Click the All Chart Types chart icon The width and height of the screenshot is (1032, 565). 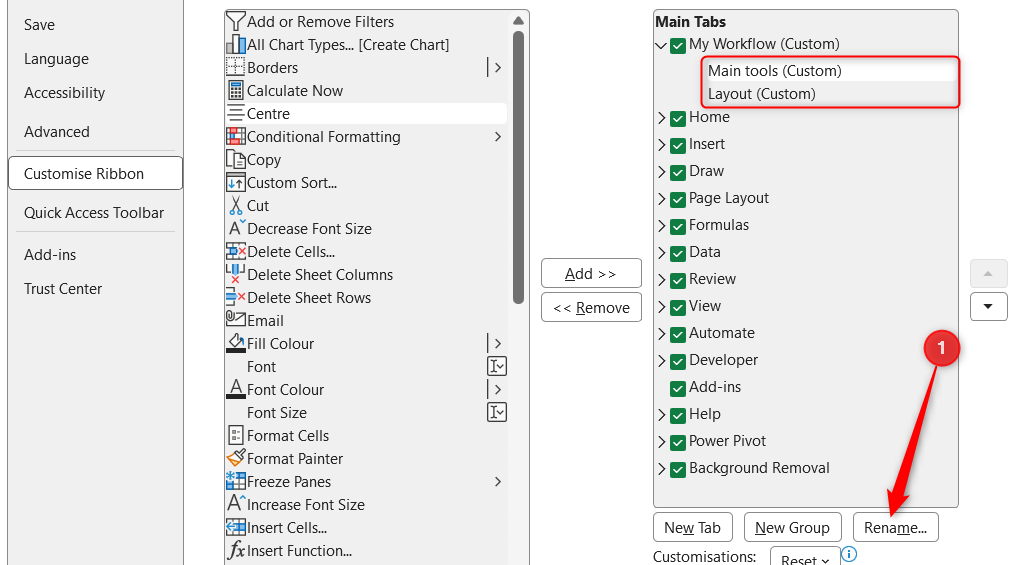point(236,45)
